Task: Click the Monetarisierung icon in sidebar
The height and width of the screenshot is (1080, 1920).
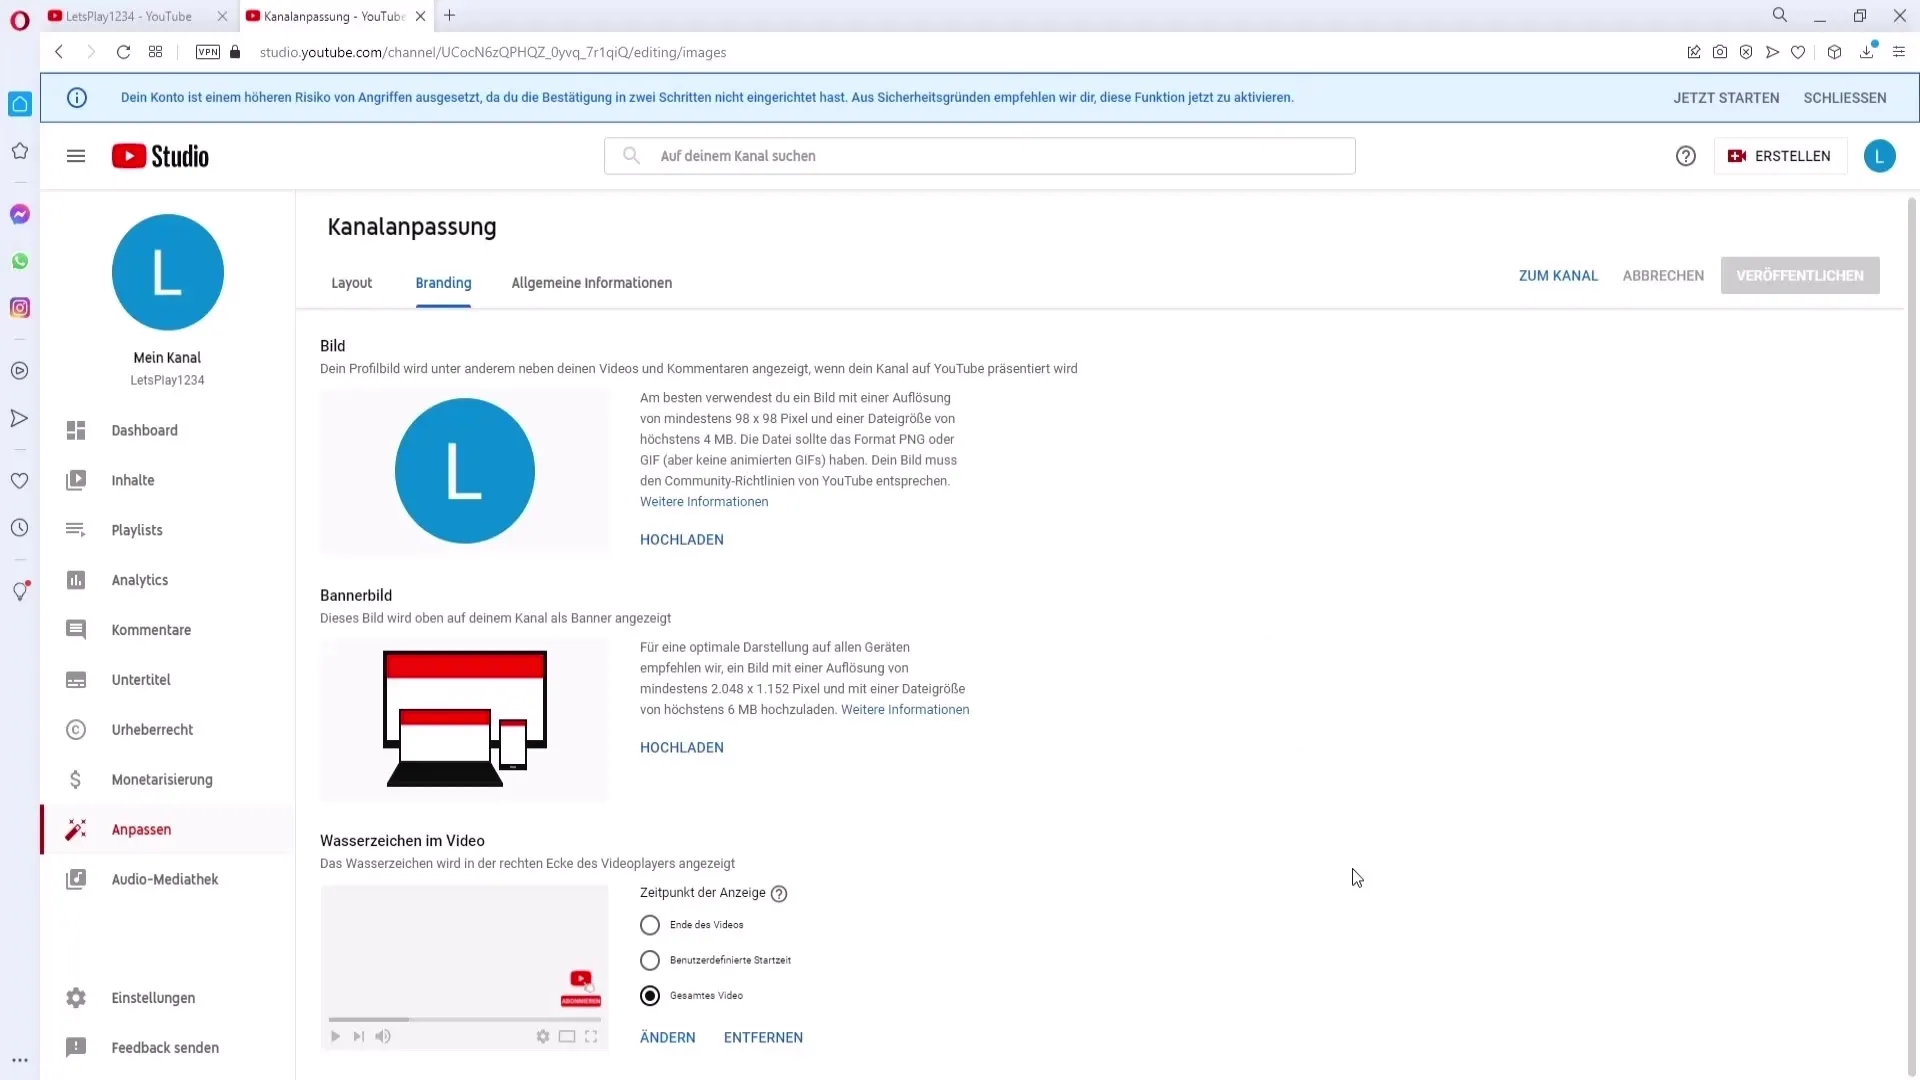Action: click(75, 779)
